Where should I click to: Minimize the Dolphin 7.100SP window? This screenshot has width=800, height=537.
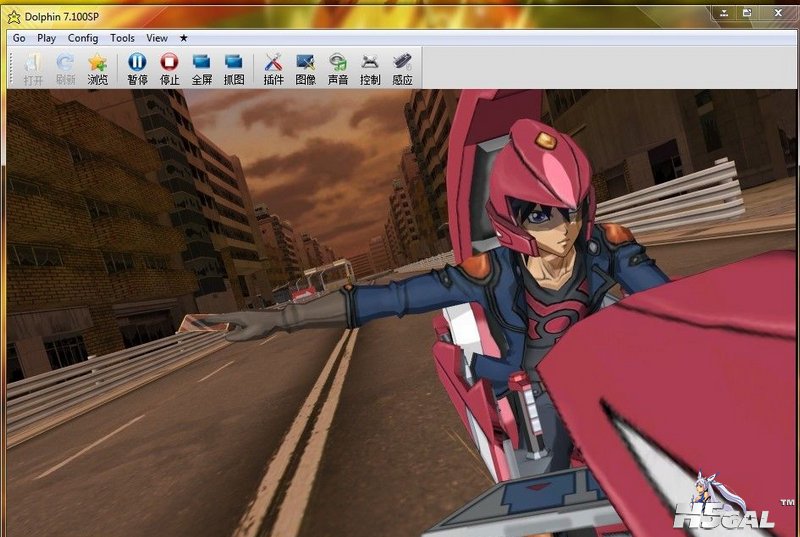[x=723, y=13]
